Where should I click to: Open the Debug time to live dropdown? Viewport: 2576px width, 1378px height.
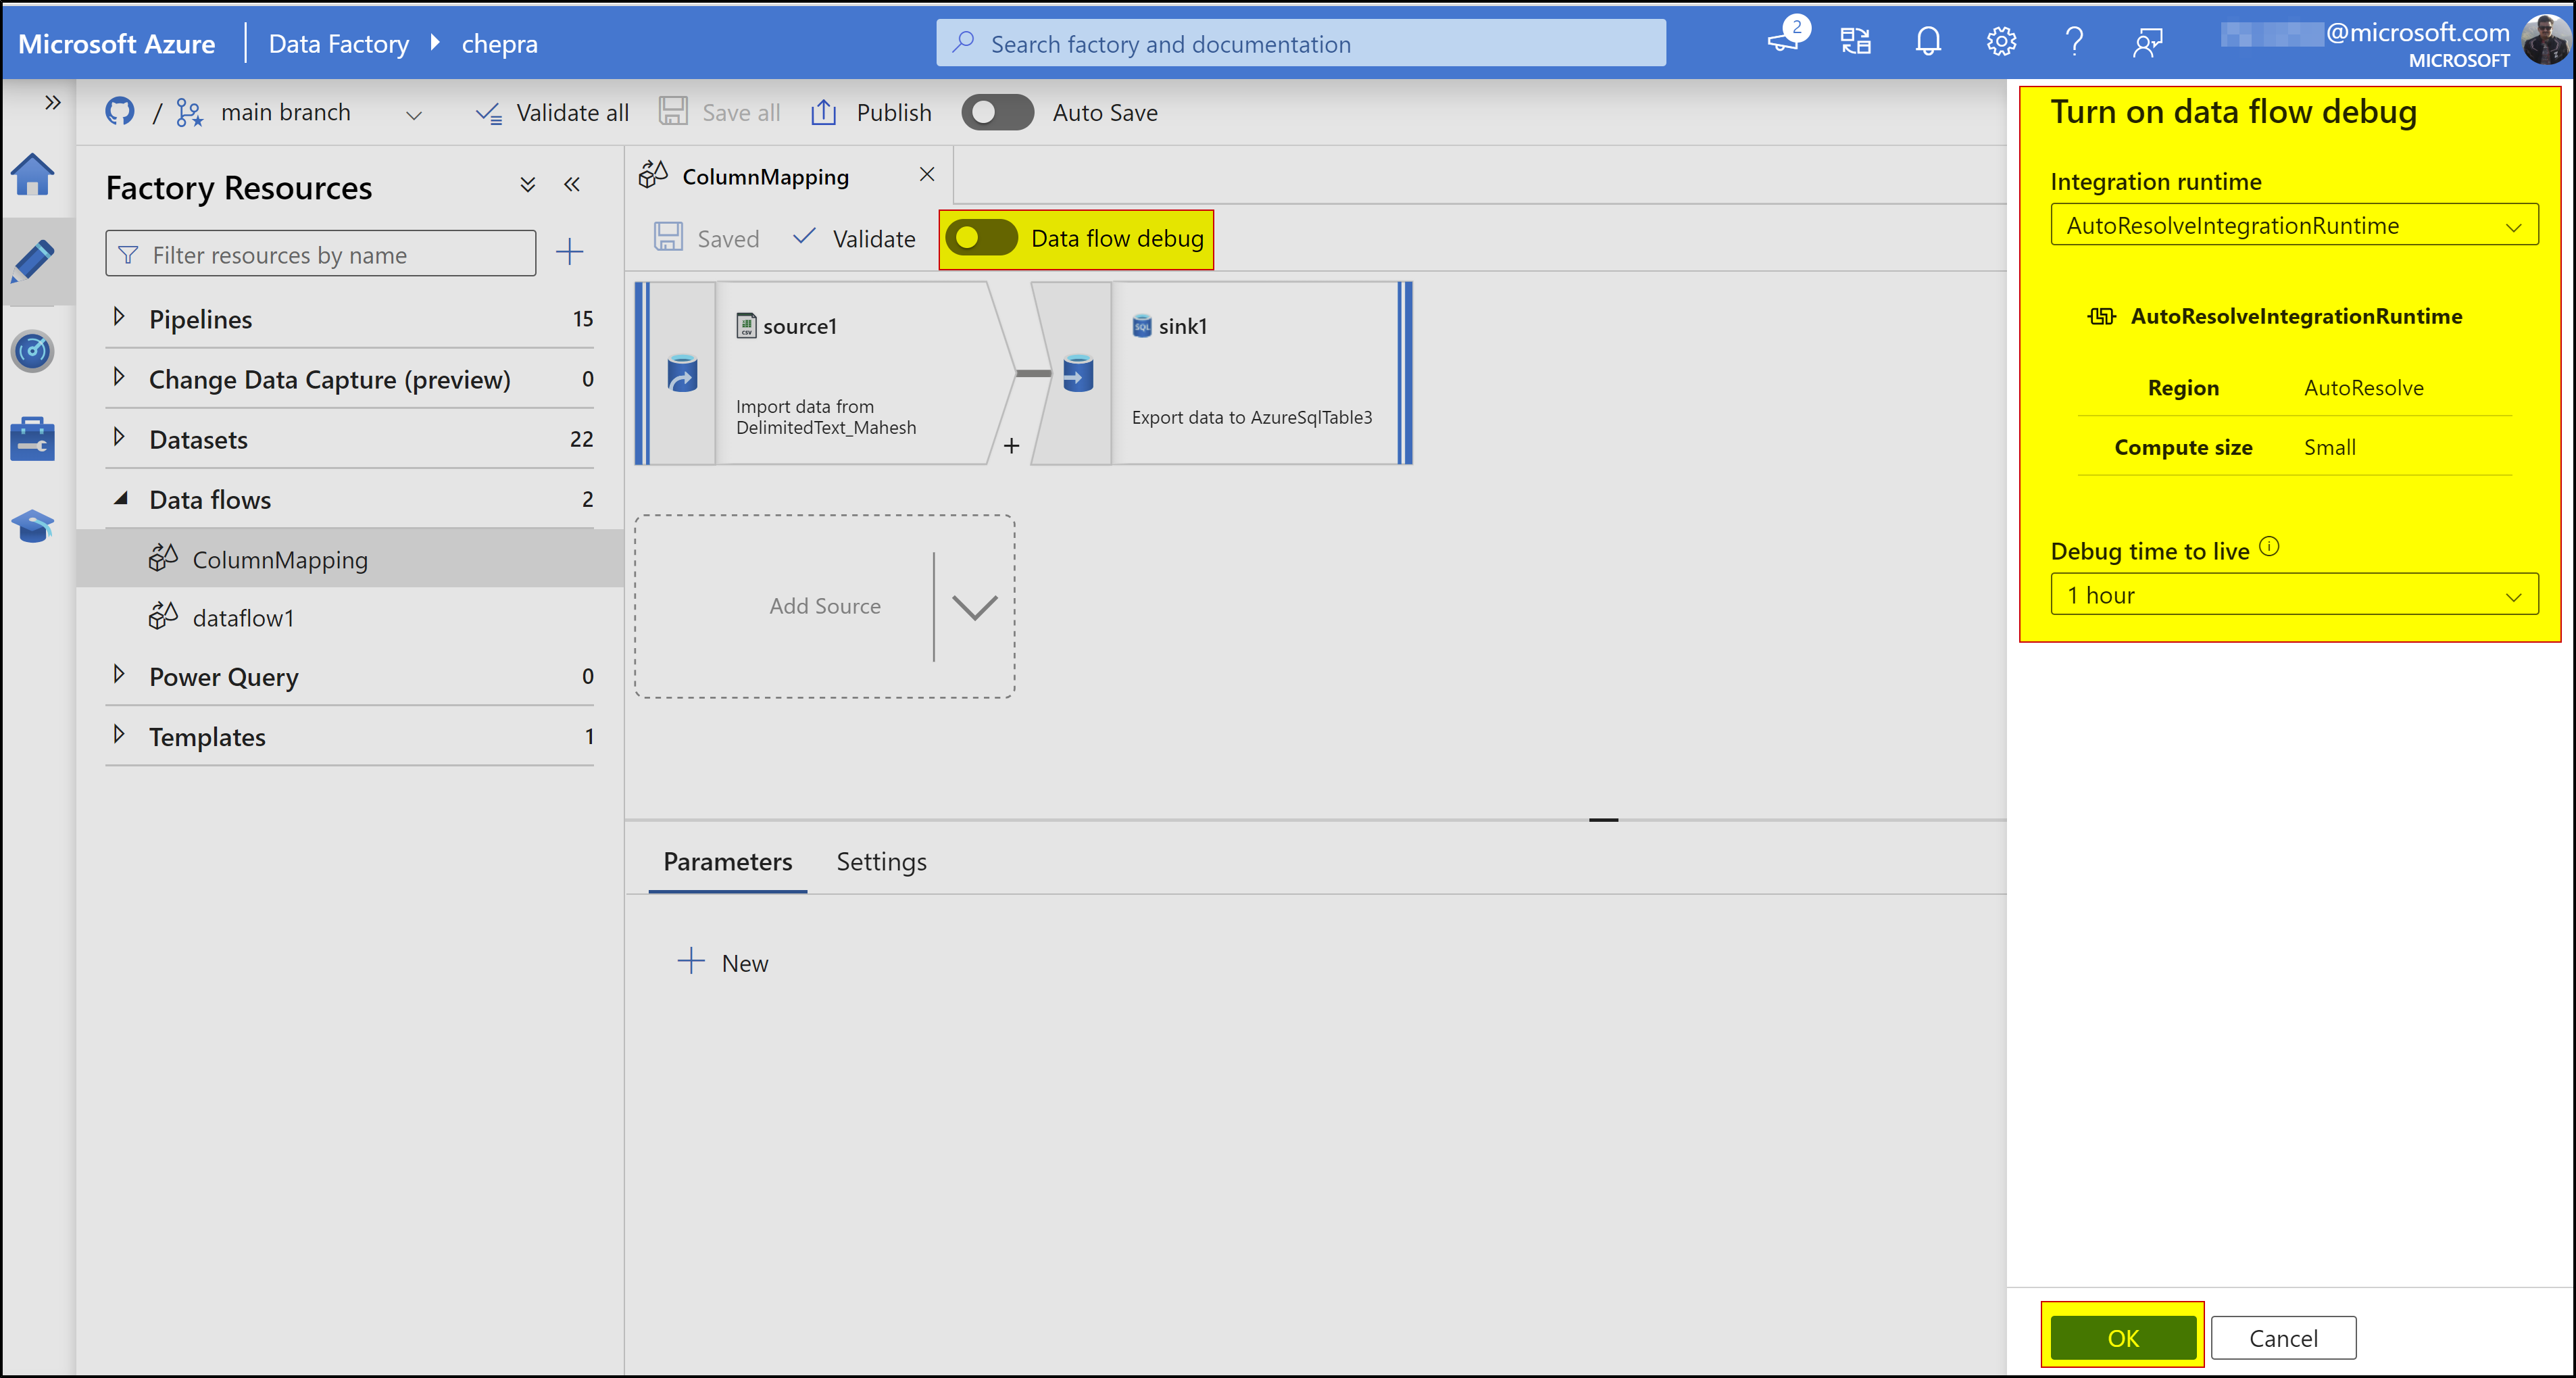point(2293,595)
